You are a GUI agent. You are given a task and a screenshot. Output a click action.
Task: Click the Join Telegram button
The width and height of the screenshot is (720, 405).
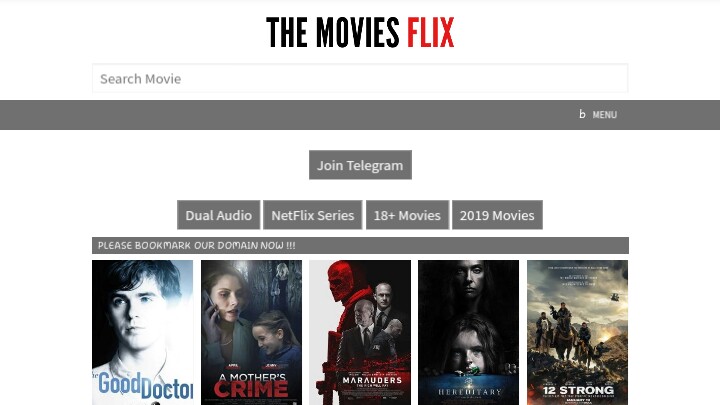click(360, 165)
